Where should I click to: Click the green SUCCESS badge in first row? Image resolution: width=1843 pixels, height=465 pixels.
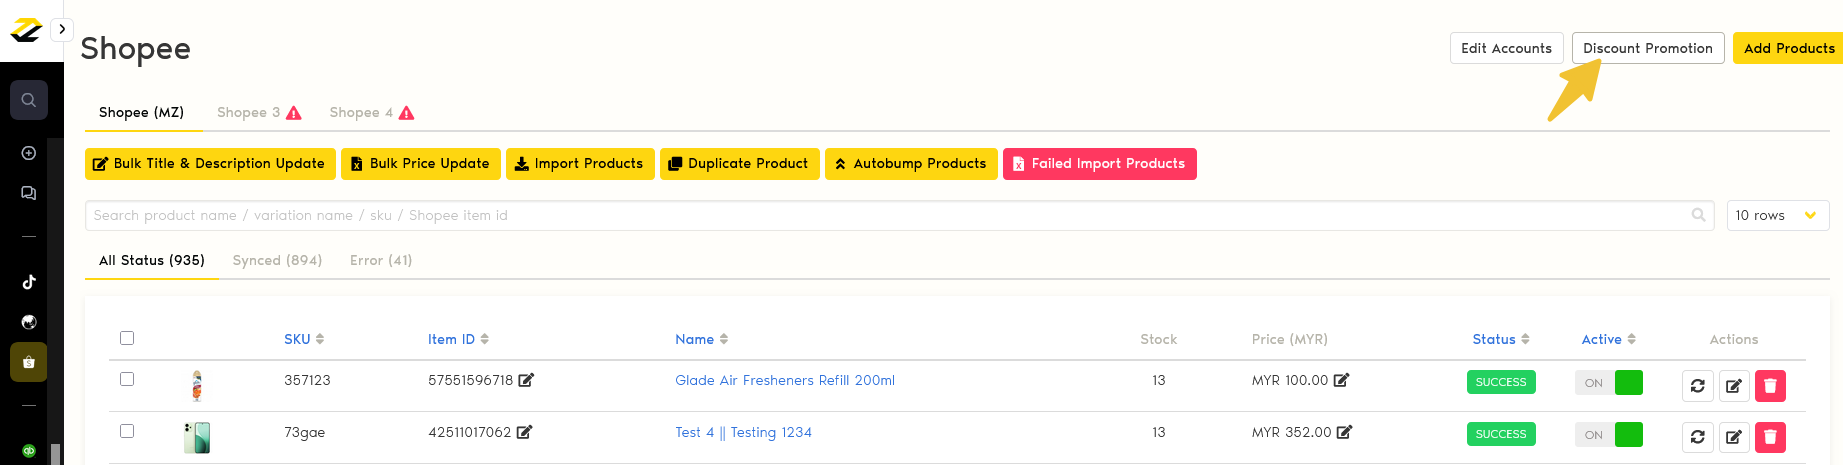[x=1500, y=382]
